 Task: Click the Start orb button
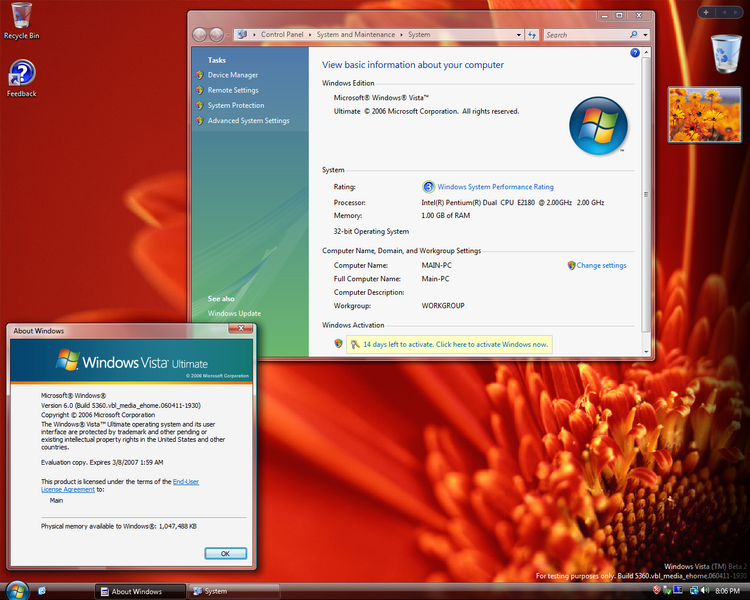(x=16, y=591)
